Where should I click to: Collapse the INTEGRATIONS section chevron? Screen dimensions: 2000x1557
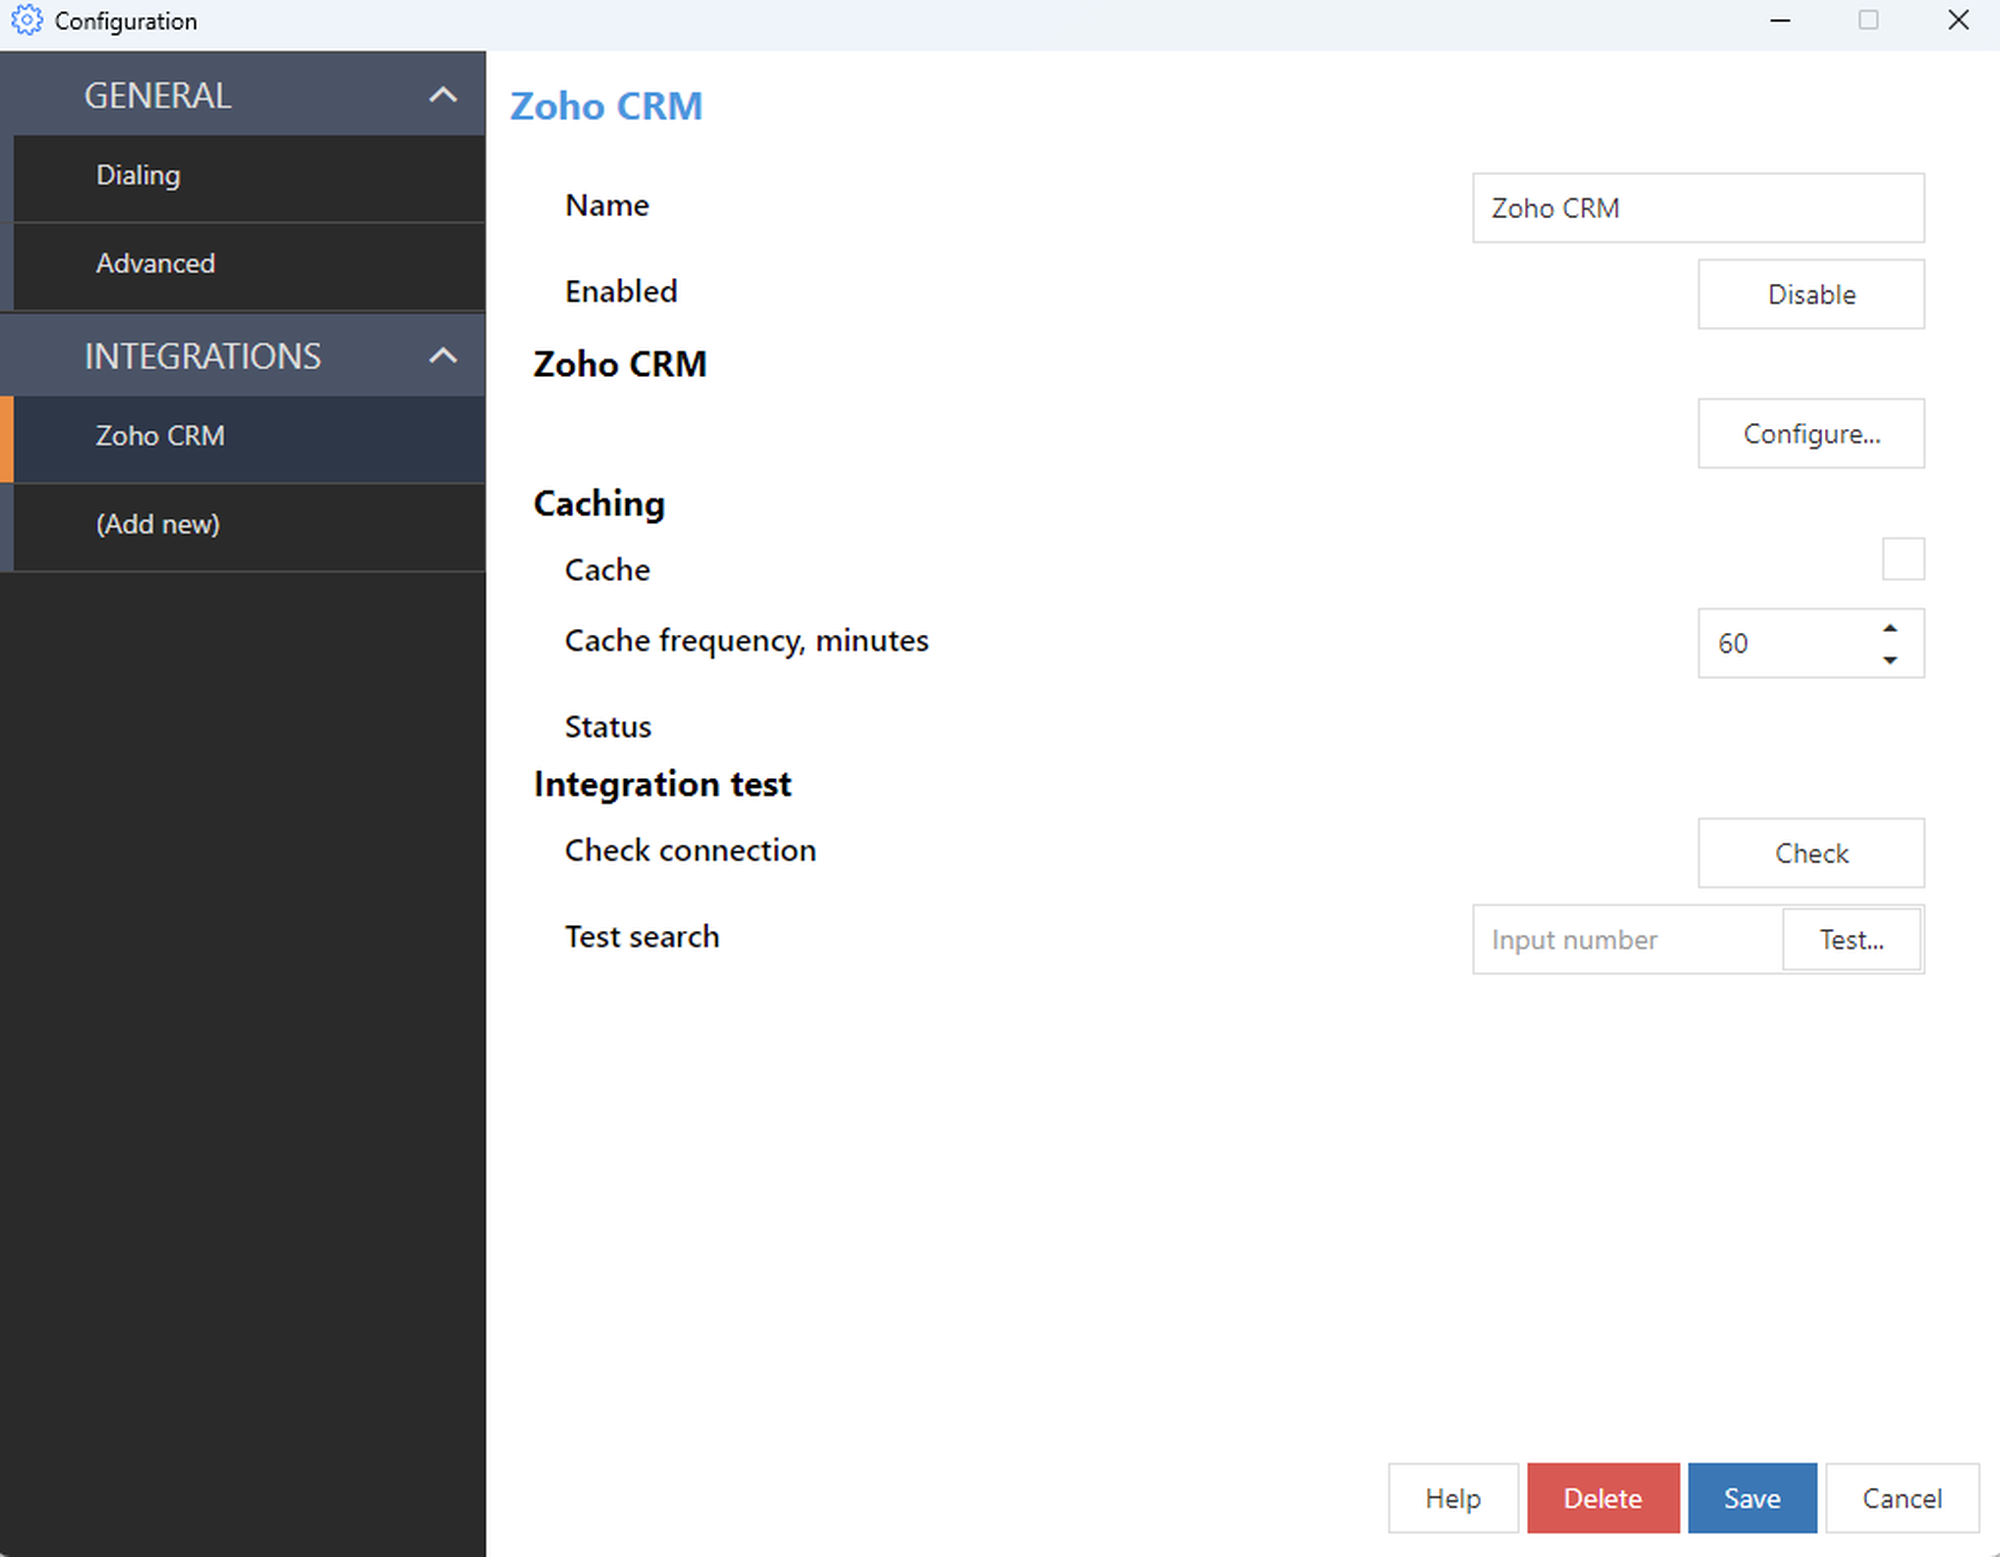coord(442,356)
